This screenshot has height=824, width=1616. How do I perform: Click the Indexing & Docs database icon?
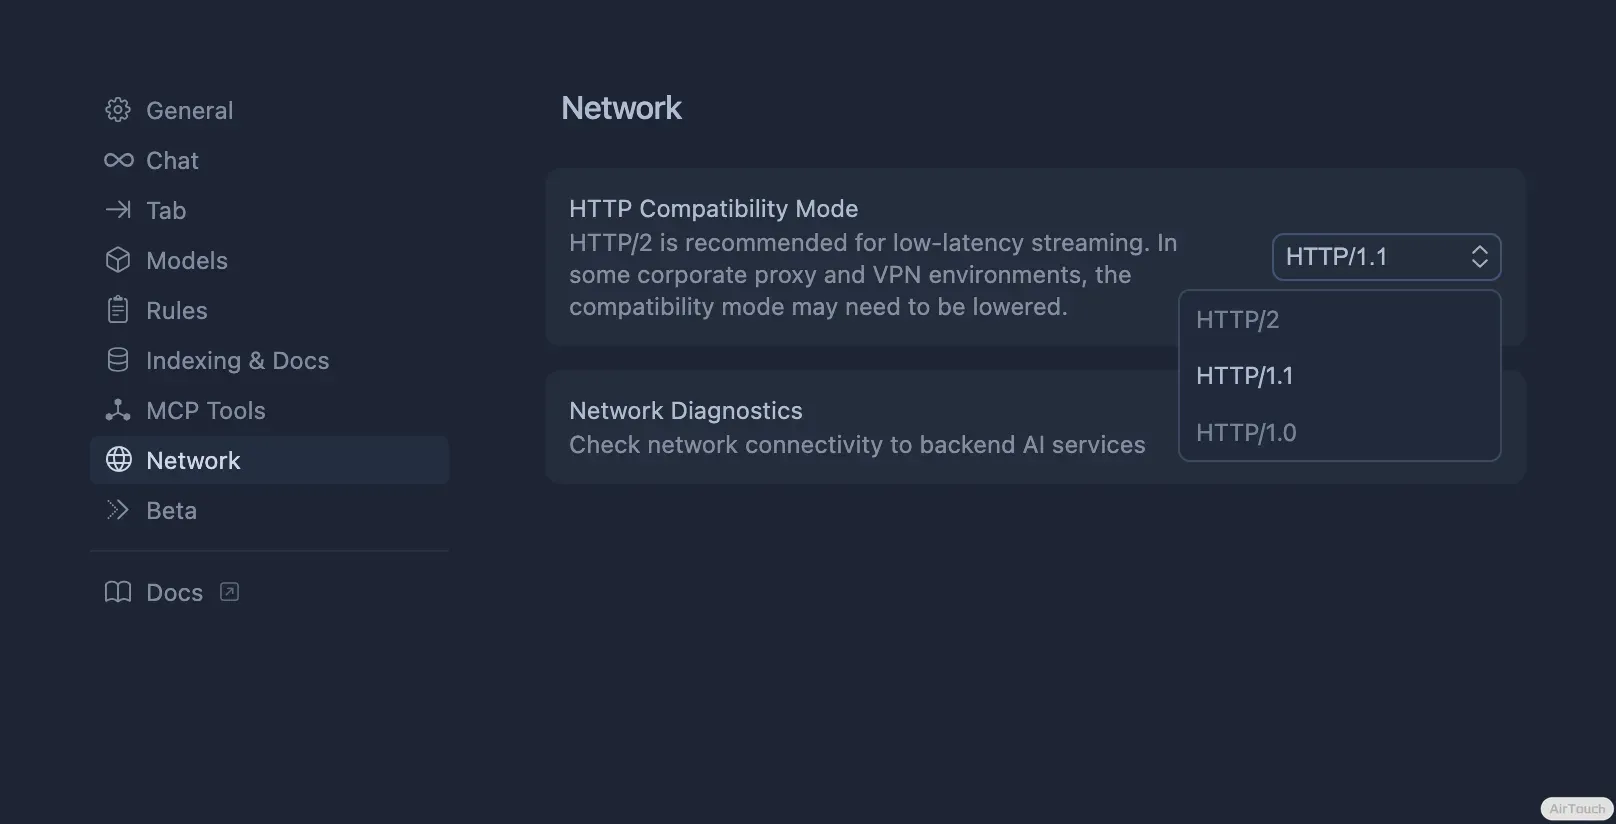click(x=118, y=360)
